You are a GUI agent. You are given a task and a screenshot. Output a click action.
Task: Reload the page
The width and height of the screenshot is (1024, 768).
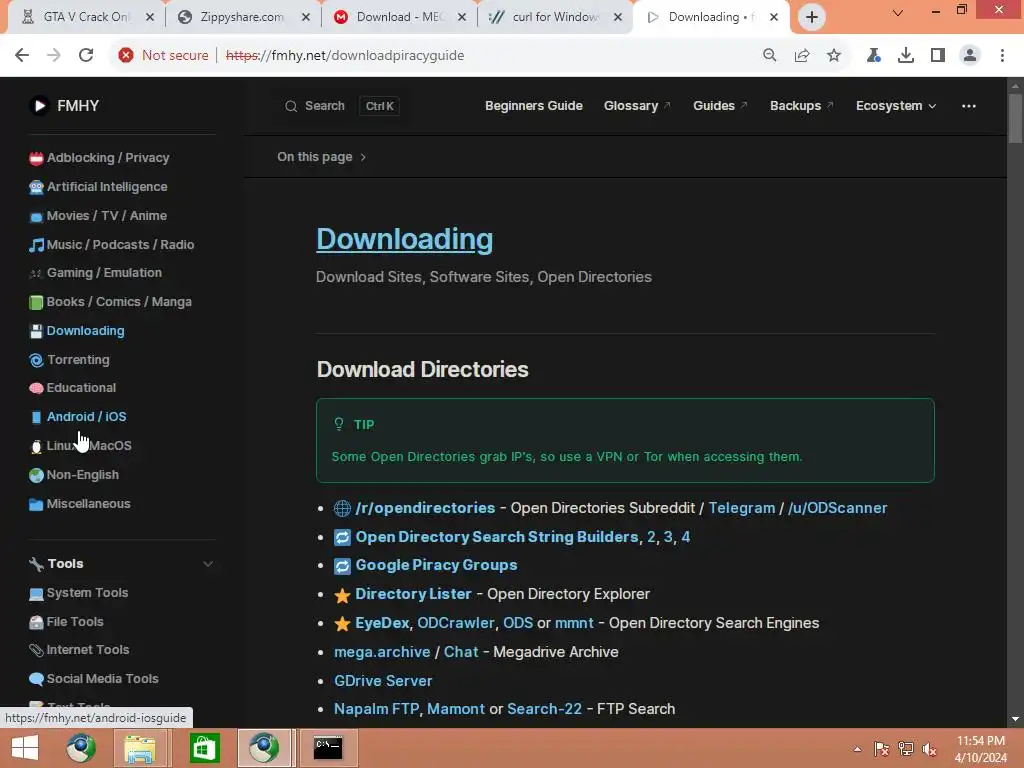tap(86, 56)
